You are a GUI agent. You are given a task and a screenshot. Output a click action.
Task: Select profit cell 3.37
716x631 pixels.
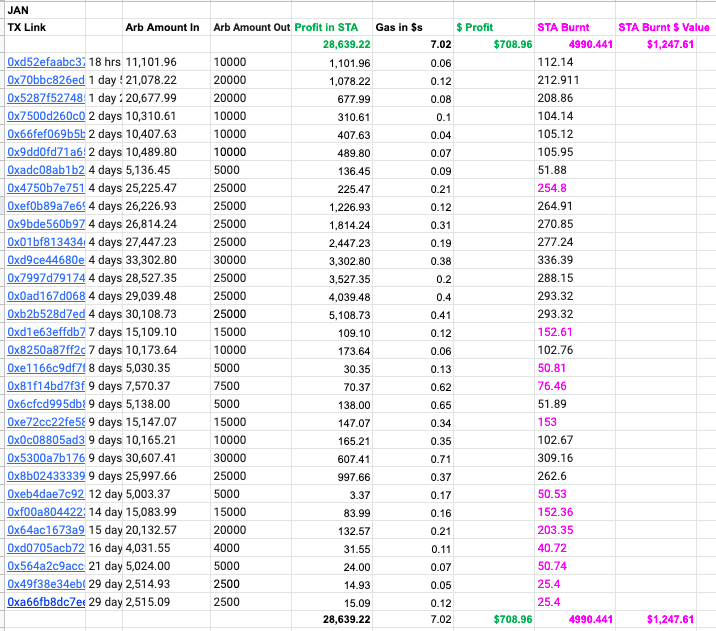(x=332, y=494)
